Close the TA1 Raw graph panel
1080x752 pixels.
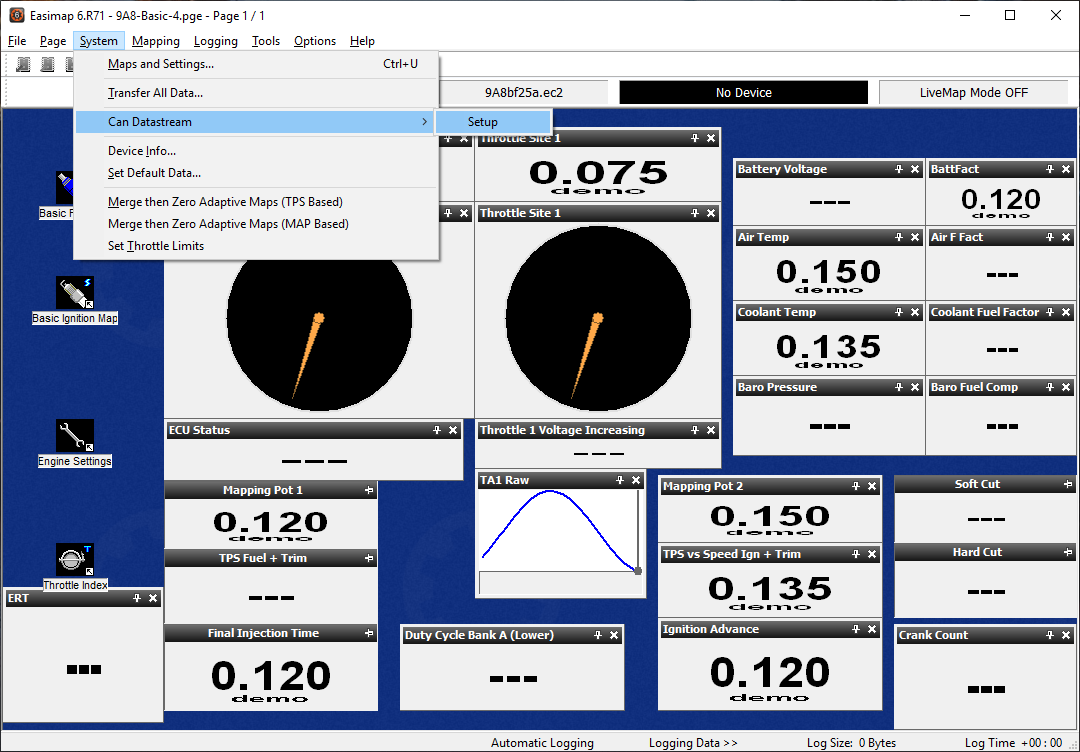636,481
